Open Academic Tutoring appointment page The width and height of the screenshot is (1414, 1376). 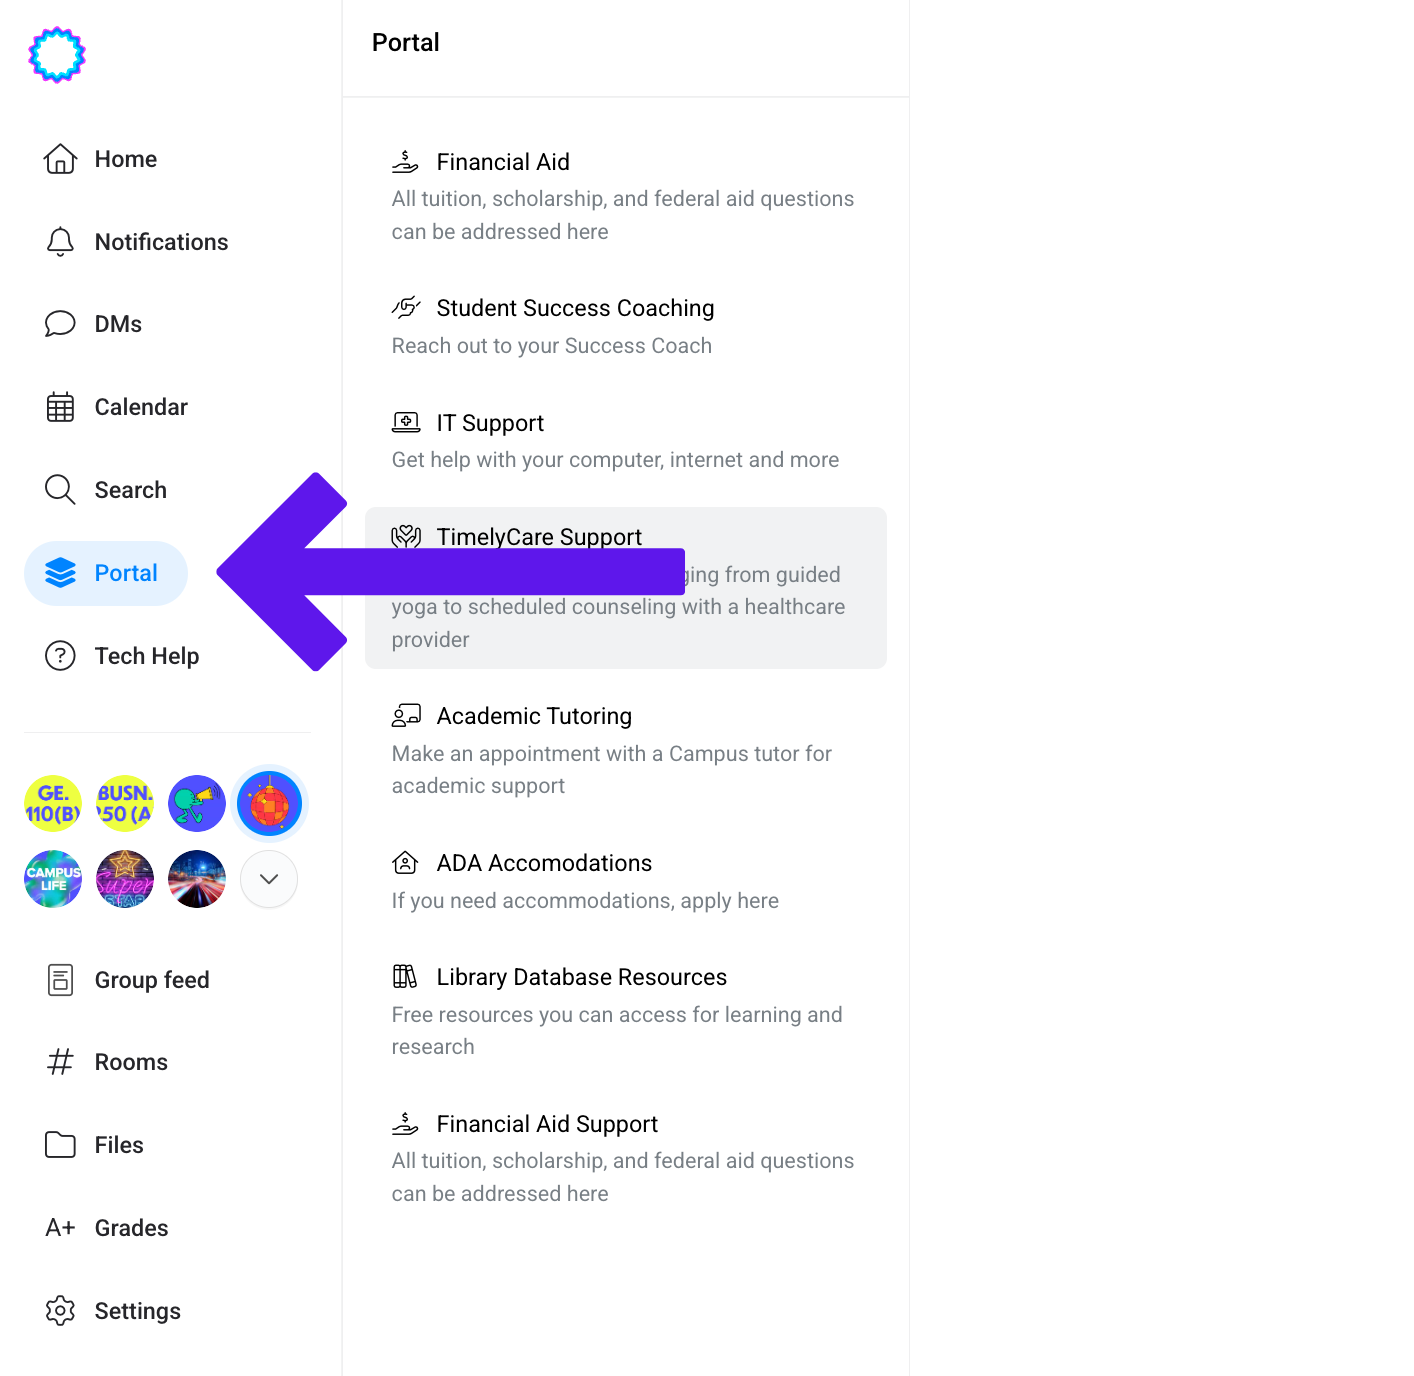coord(534,715)
